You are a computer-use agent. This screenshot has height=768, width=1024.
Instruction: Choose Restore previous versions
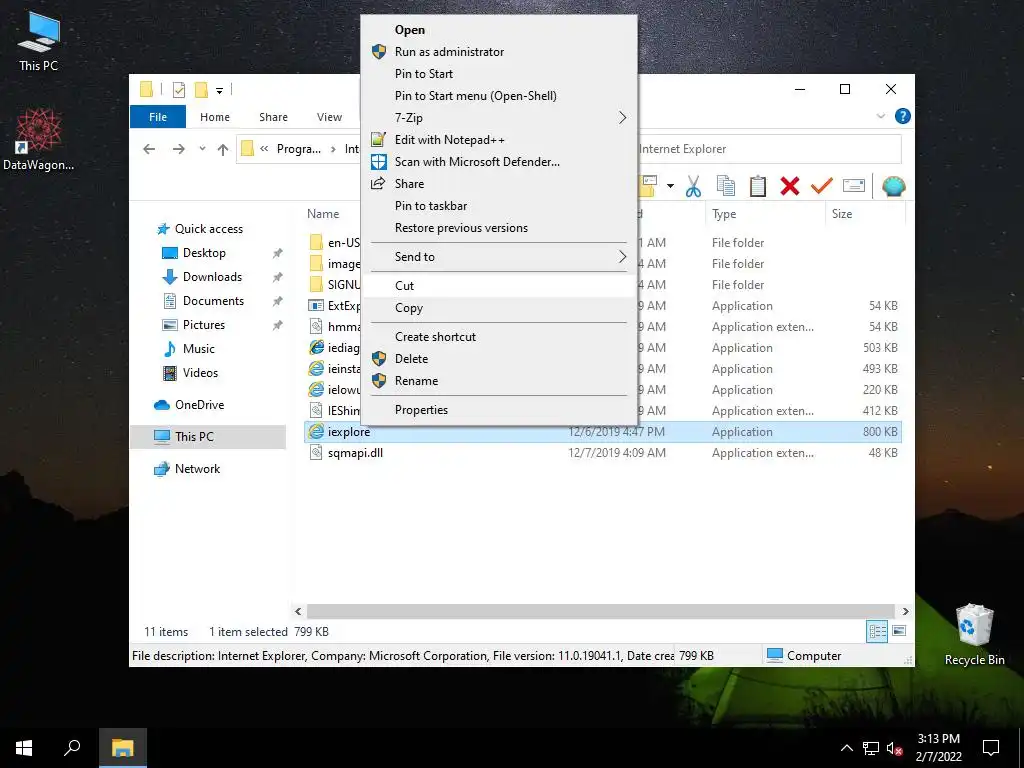(499, 228)
